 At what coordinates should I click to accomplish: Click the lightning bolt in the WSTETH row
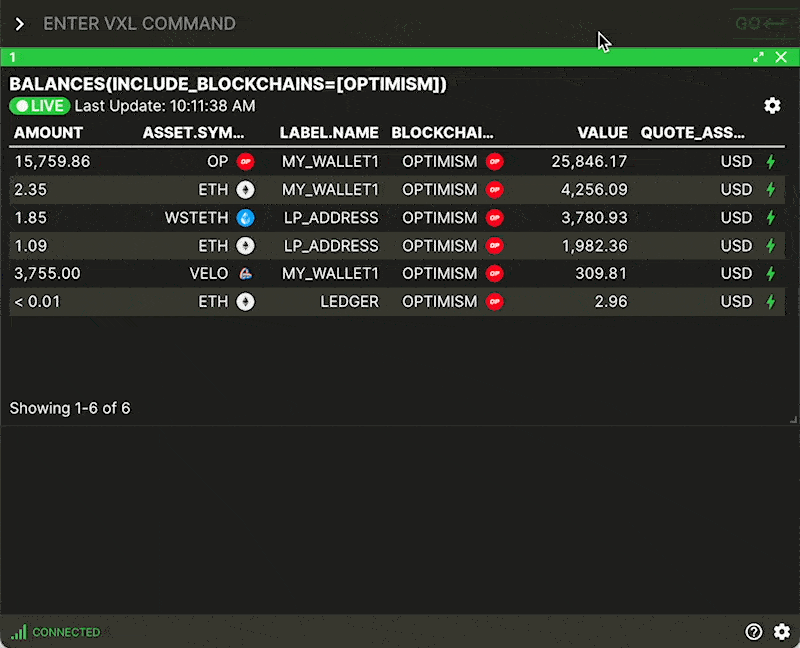coord(771,218)
